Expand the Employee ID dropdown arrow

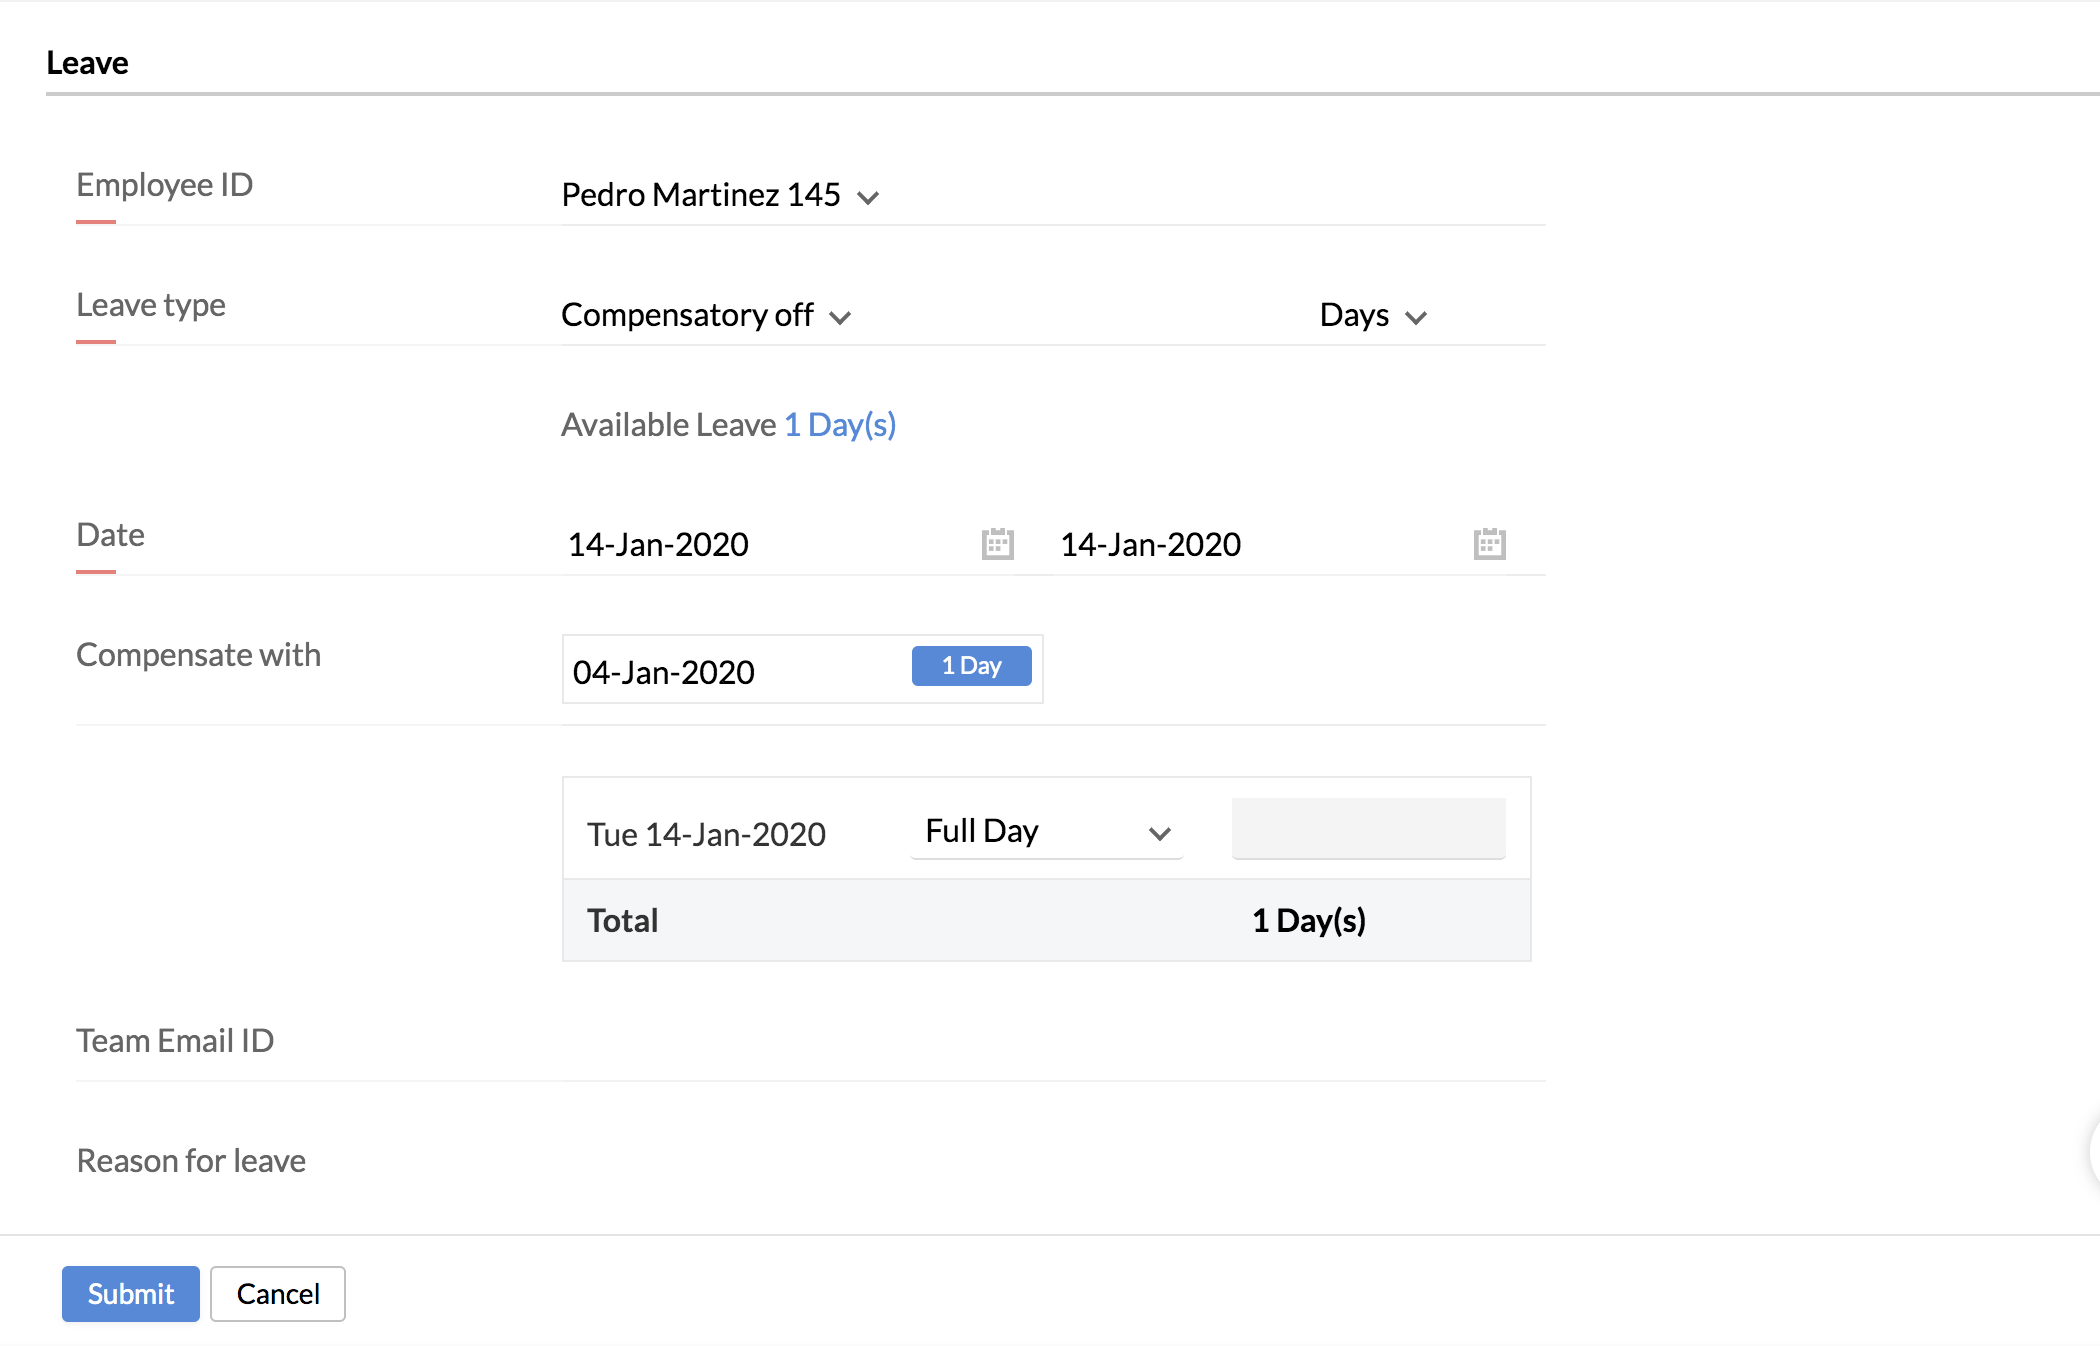pyautogui.click(x=868, y=197)
